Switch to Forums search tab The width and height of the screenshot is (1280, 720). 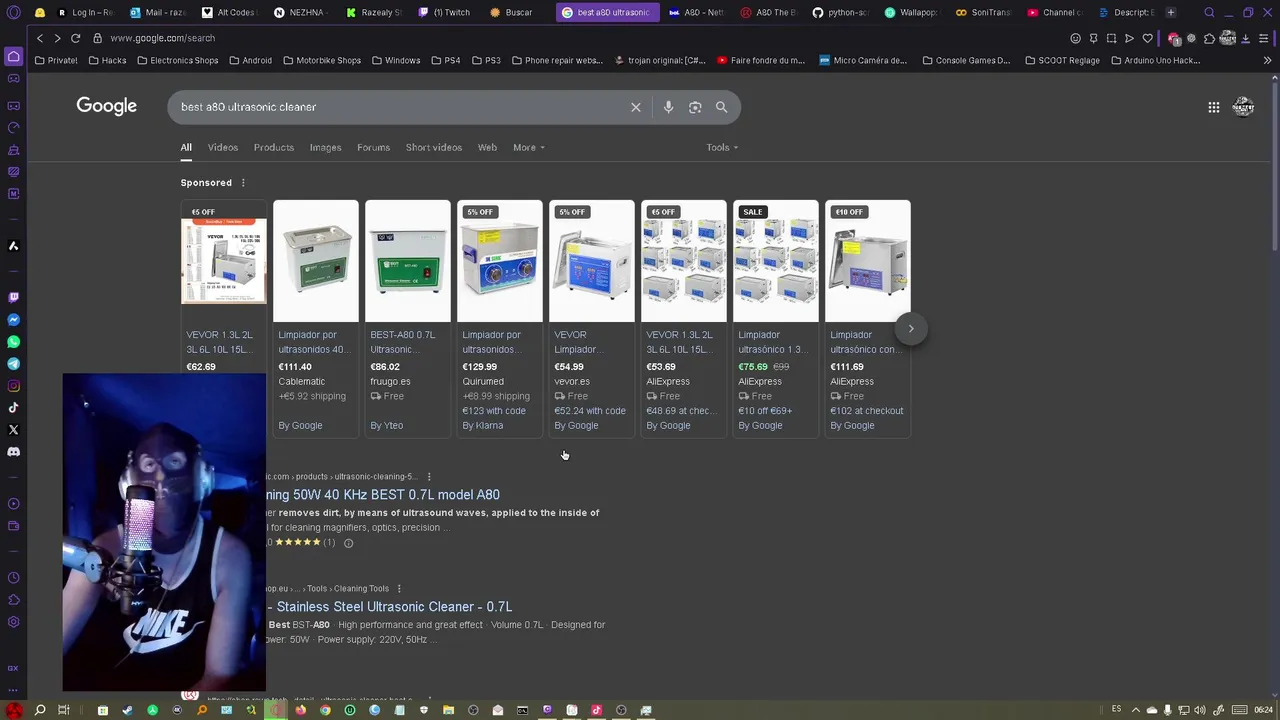tap(373, 147)
